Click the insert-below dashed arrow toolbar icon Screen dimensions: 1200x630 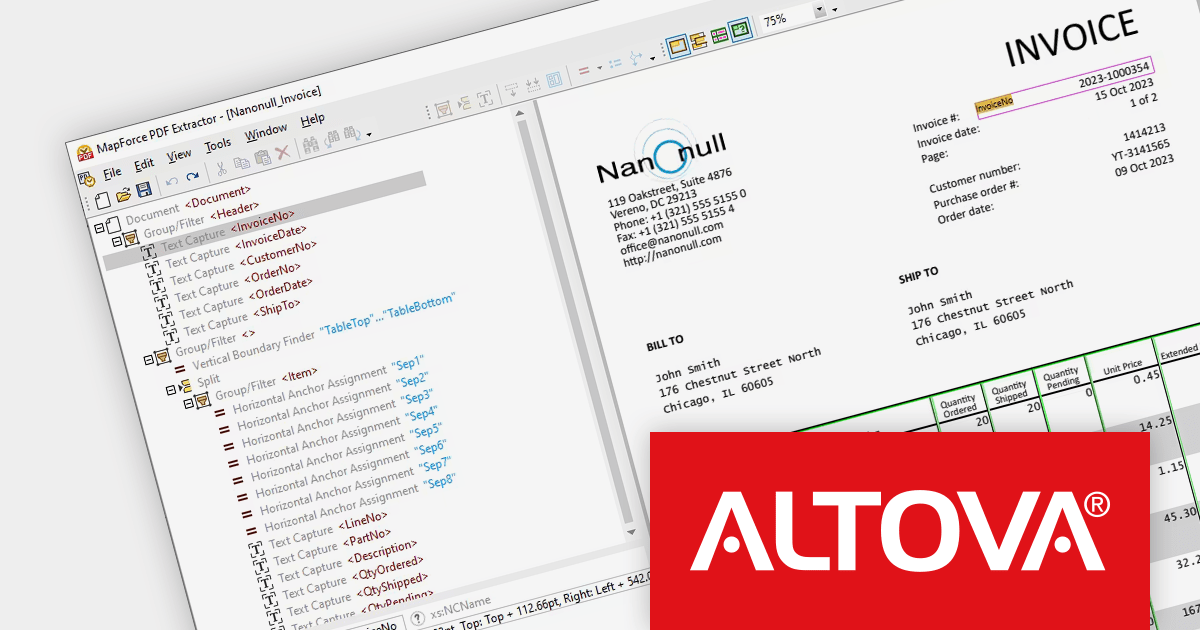(512, 89)
